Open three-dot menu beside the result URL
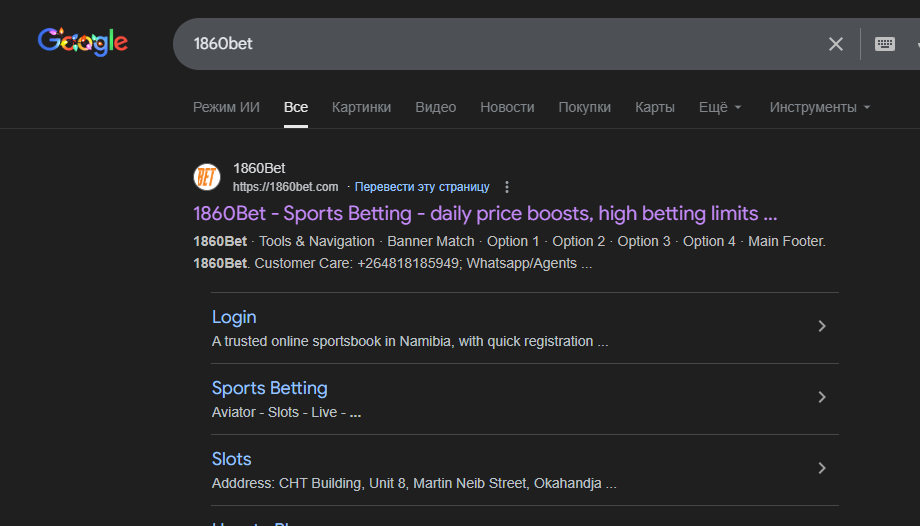The image size is (920, 526). point(507,187)
